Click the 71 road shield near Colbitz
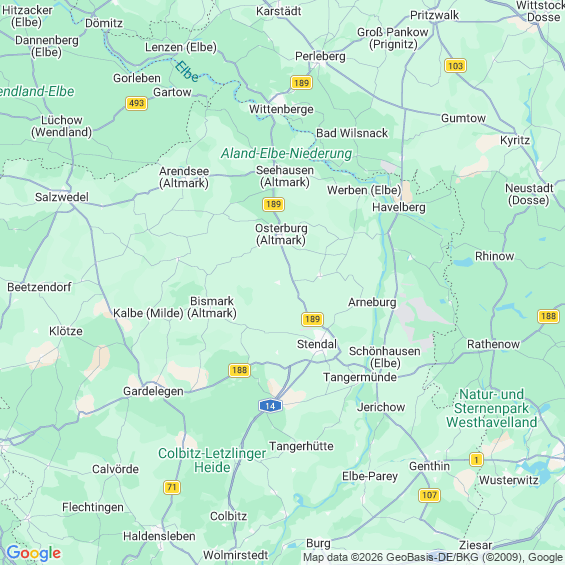 [172, 487]
